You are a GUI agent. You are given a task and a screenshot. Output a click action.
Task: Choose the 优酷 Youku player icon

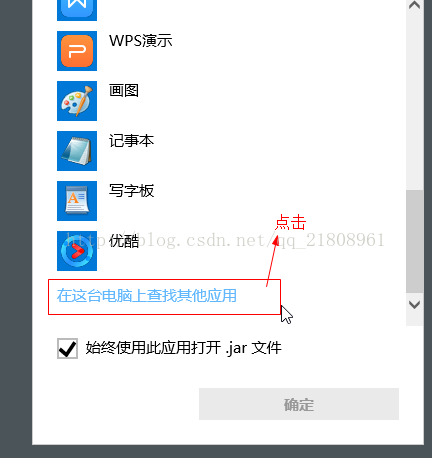pyautogui.click(x=77, y=251)
